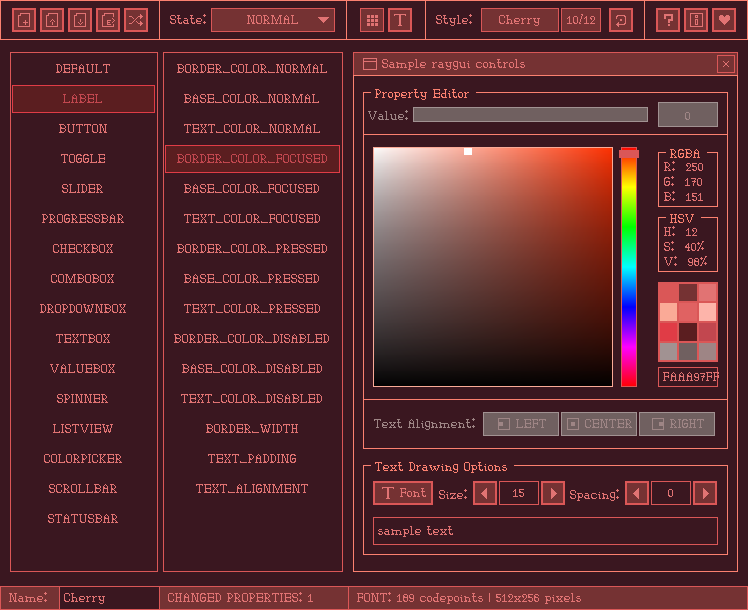Viewport: 748px width, 610px height.
Task: Toggle the font atlas T button
Action: tap(400, 20)
